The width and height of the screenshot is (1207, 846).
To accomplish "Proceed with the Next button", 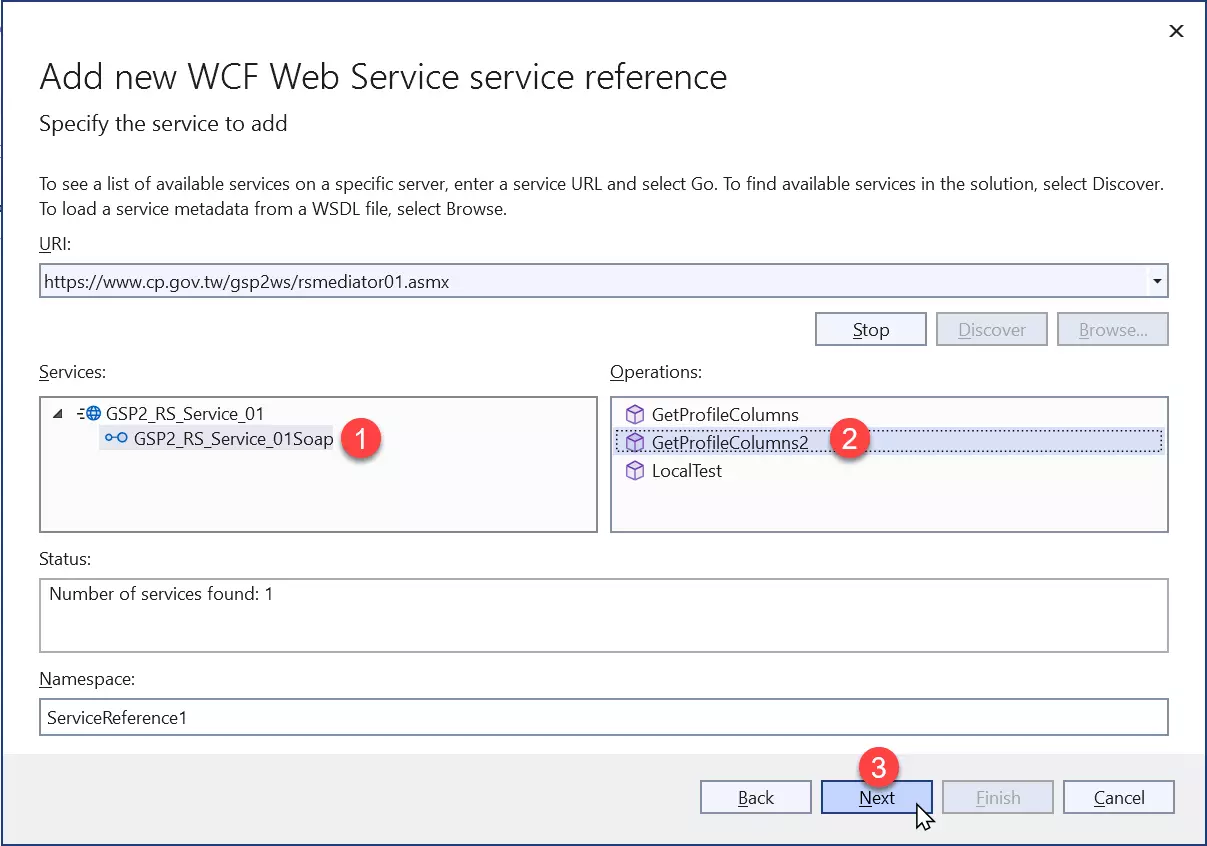I will [877, 797].
